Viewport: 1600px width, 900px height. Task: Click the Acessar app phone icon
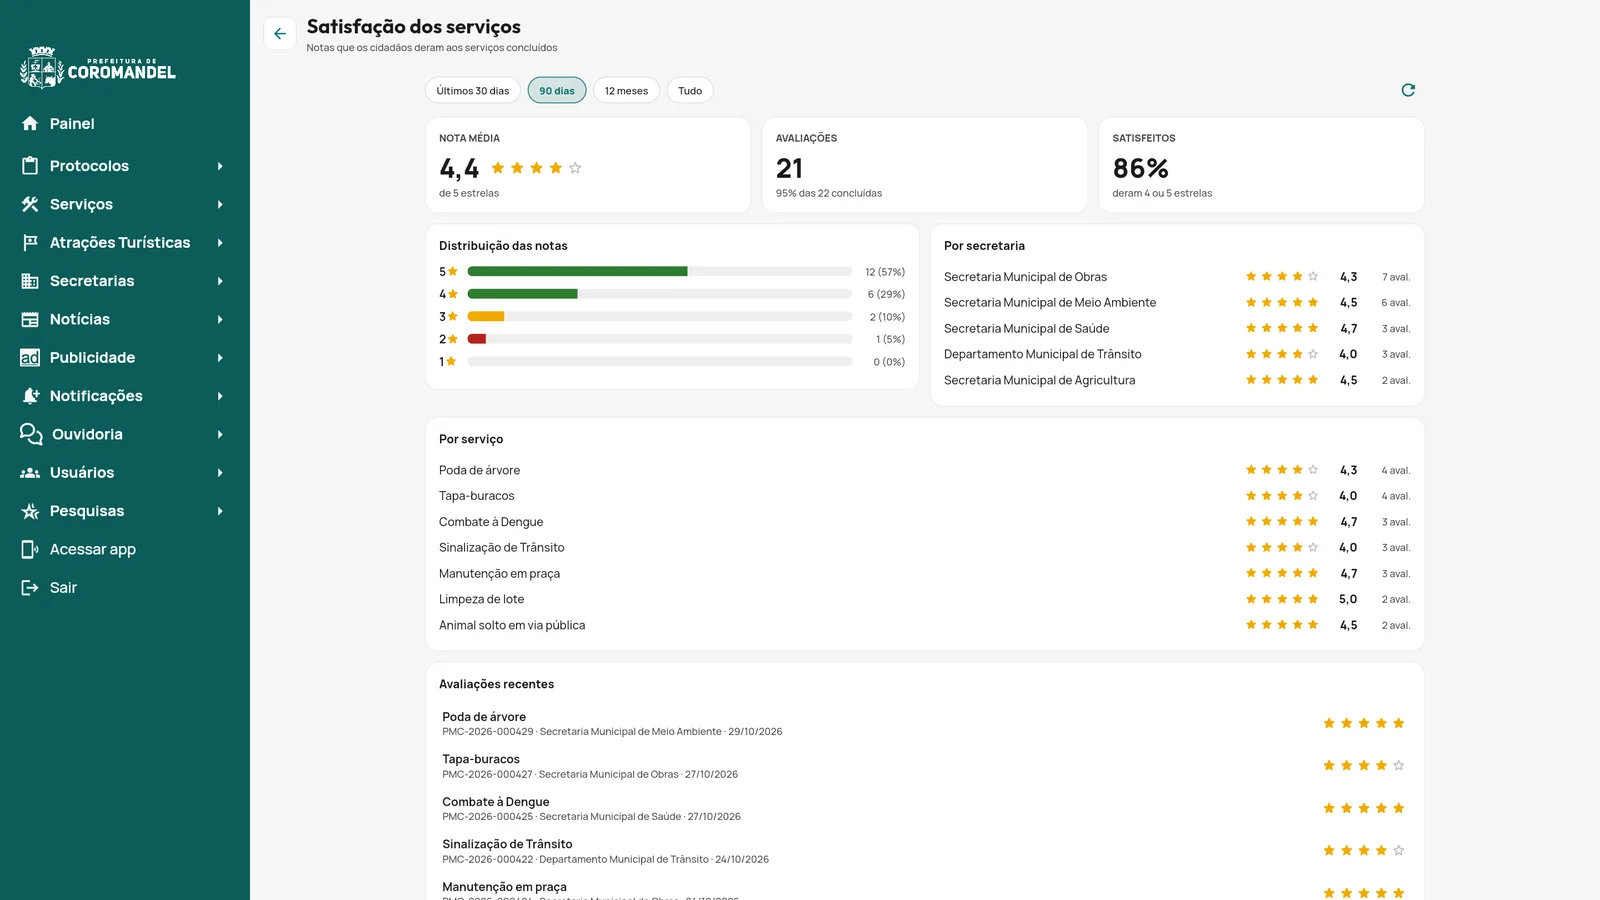click(30, 549)
